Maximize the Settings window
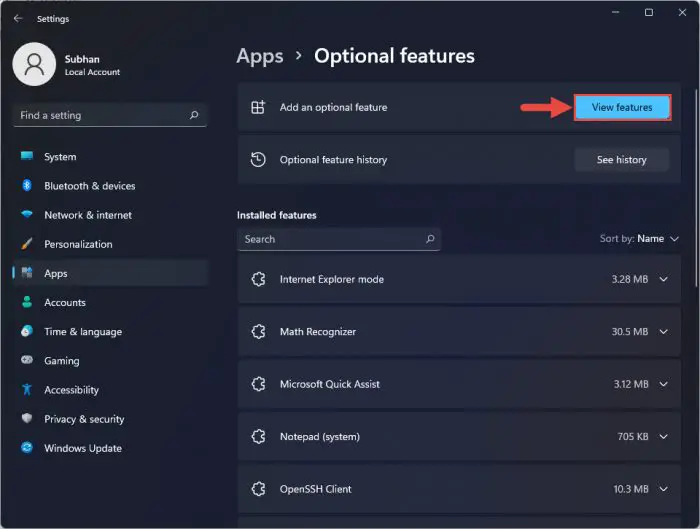Viewport: 700px width, 529px height. click(649, 12)
